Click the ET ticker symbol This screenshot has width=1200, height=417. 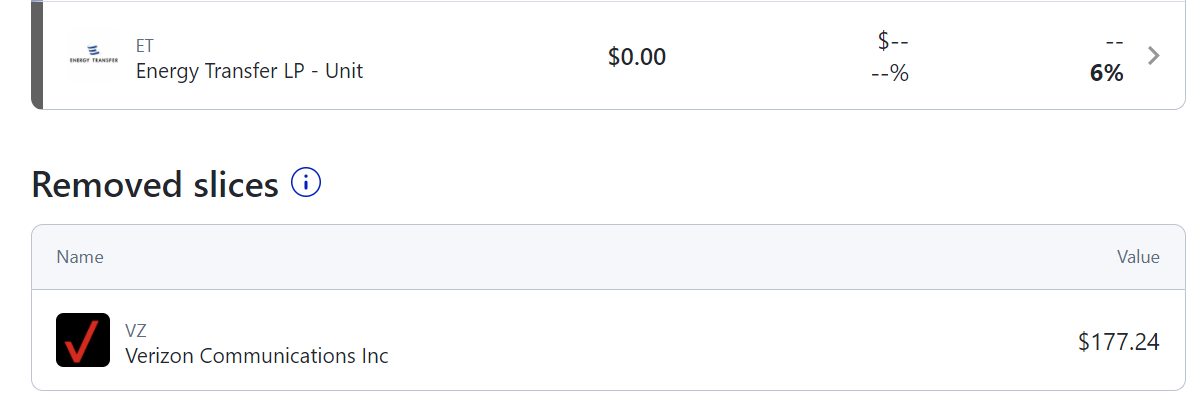coord(145,46)
